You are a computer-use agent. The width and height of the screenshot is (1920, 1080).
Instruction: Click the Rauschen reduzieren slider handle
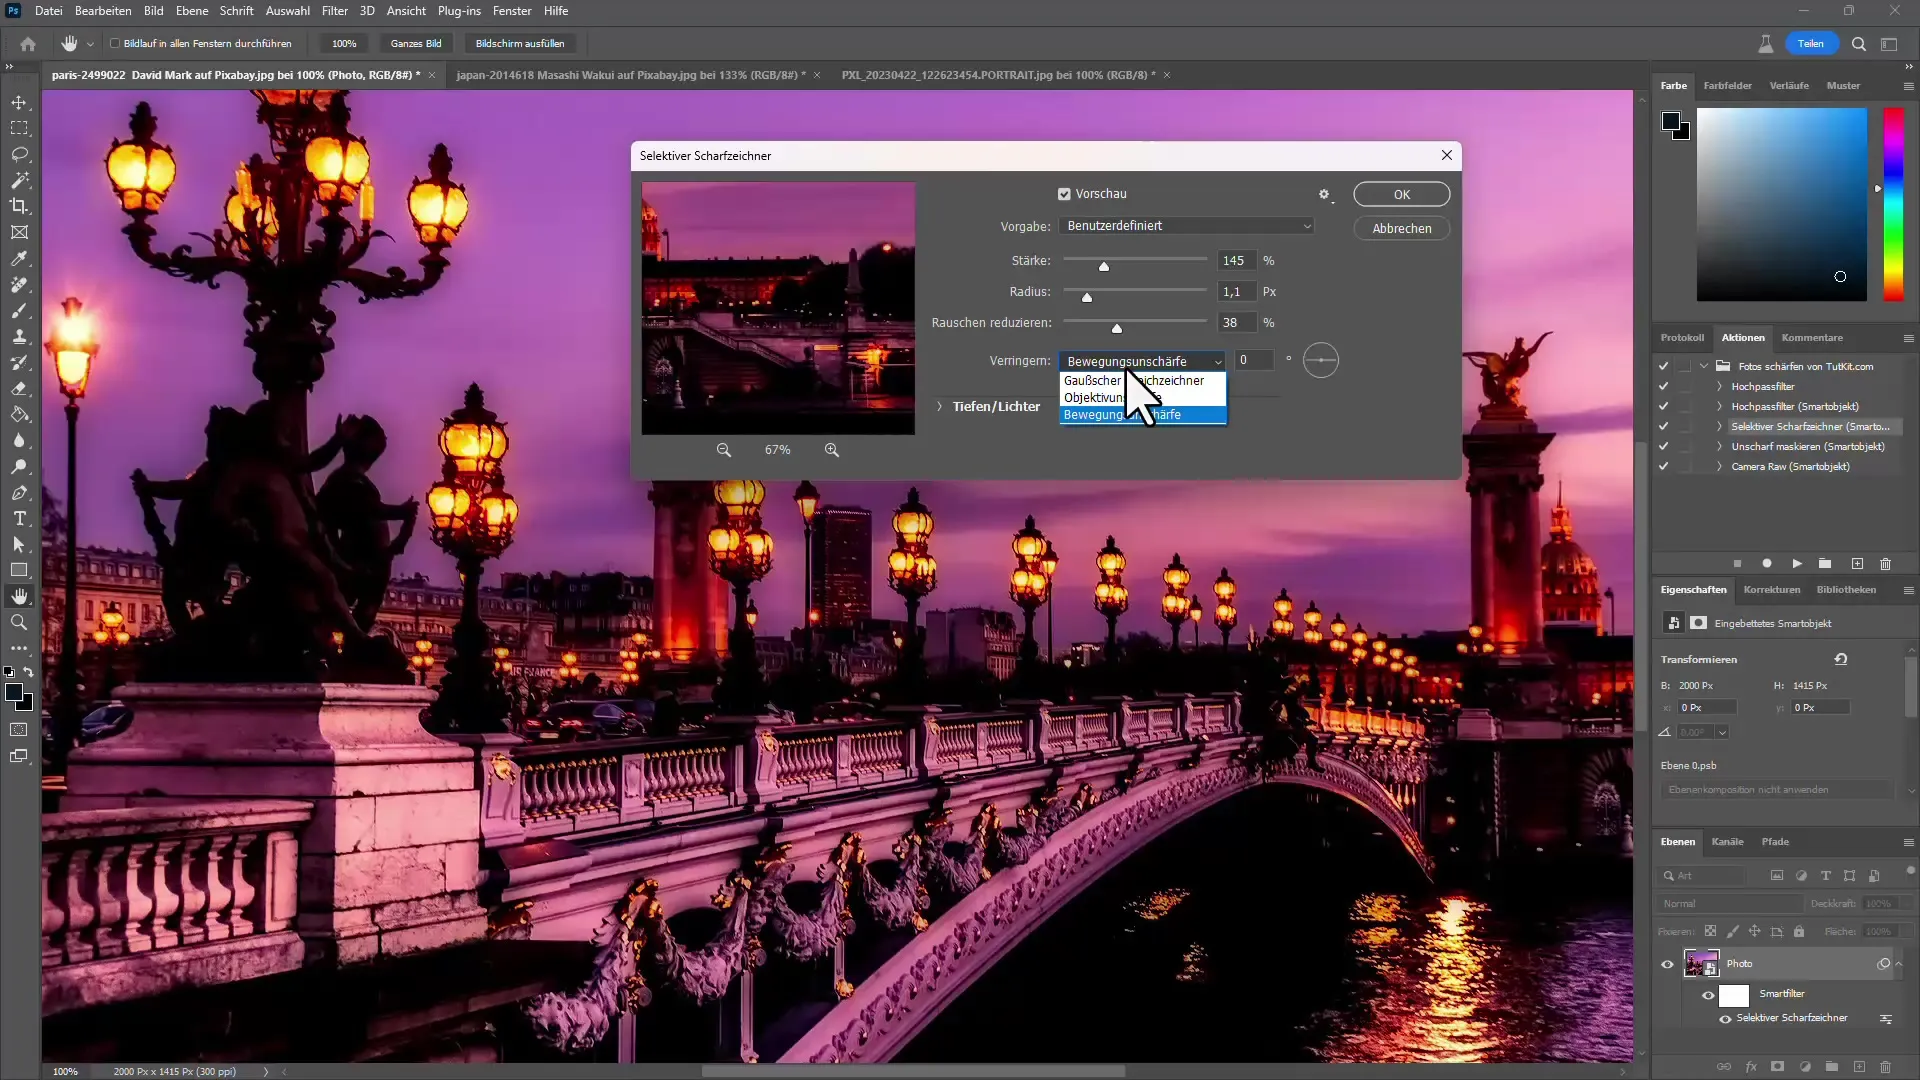[x=1117, y=328]
